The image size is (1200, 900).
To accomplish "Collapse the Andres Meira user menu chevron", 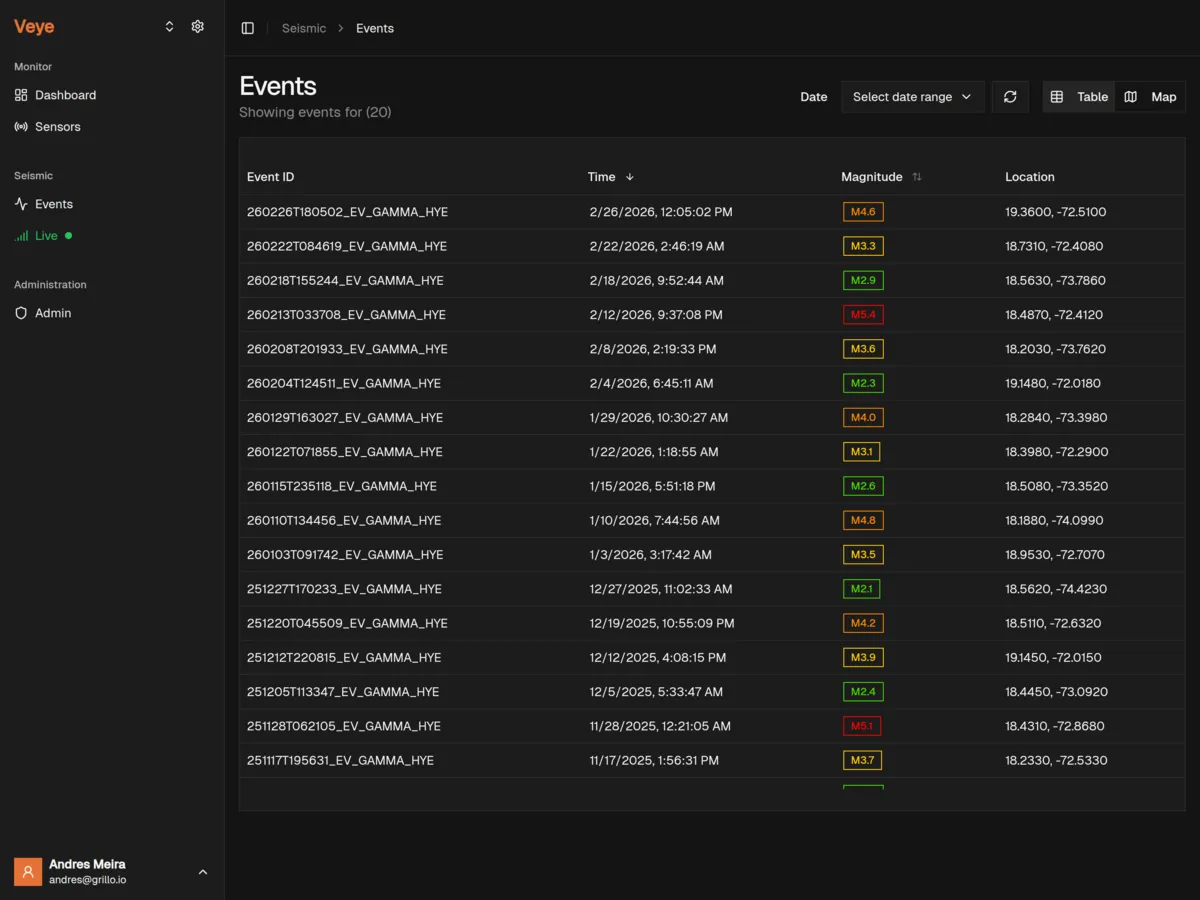I will click(x=203, y=871).
